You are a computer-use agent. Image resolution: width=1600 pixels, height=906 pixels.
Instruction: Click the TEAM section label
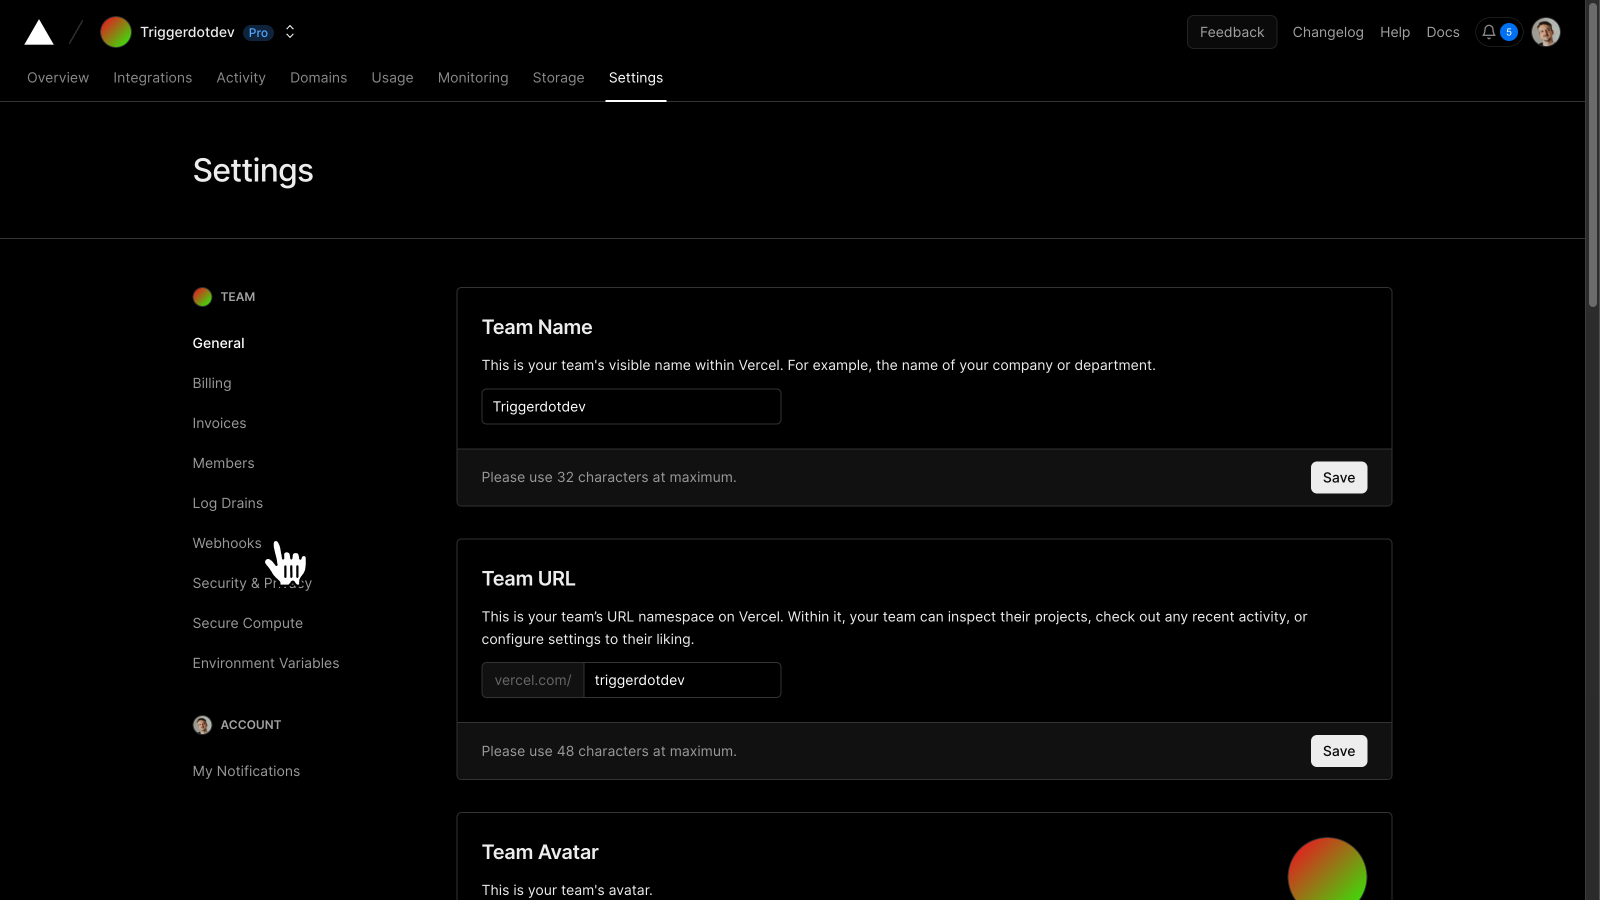point(238,297)
